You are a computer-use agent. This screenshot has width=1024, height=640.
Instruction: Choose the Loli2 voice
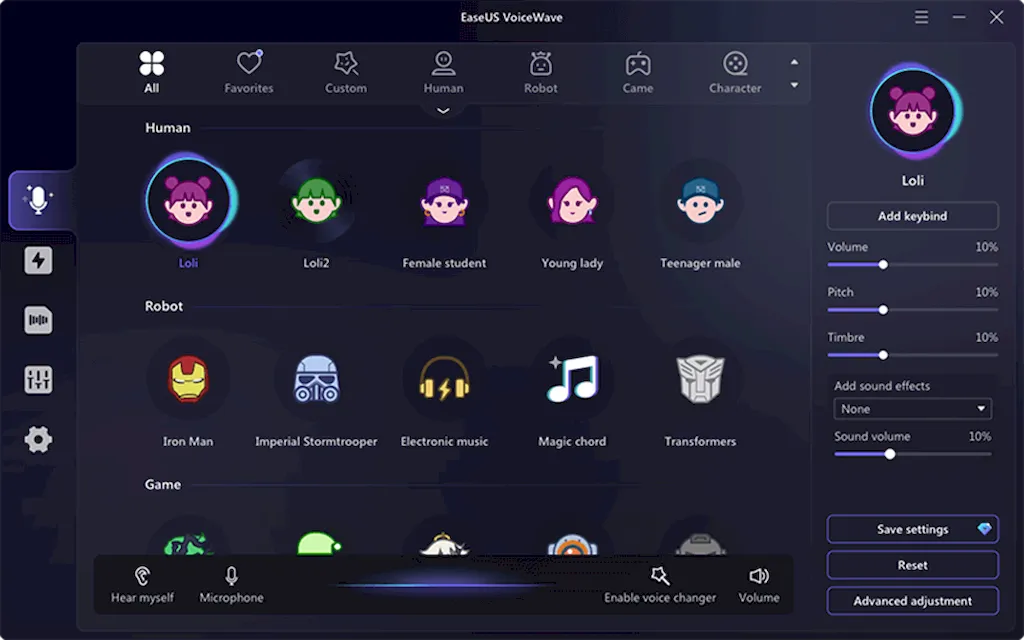[x=316, y=201]
